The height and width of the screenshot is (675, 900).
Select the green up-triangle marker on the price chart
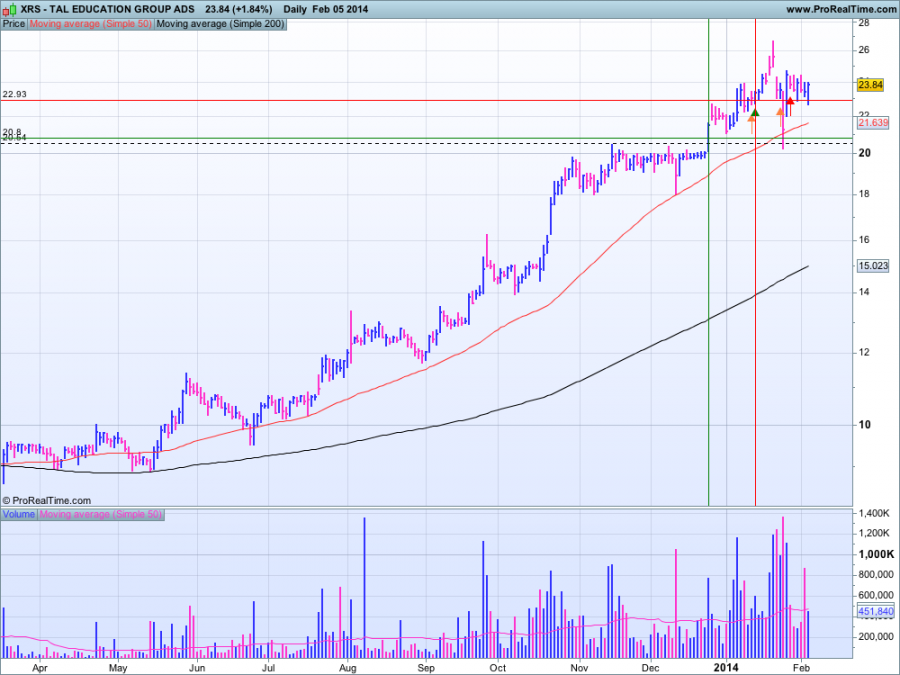755,113
